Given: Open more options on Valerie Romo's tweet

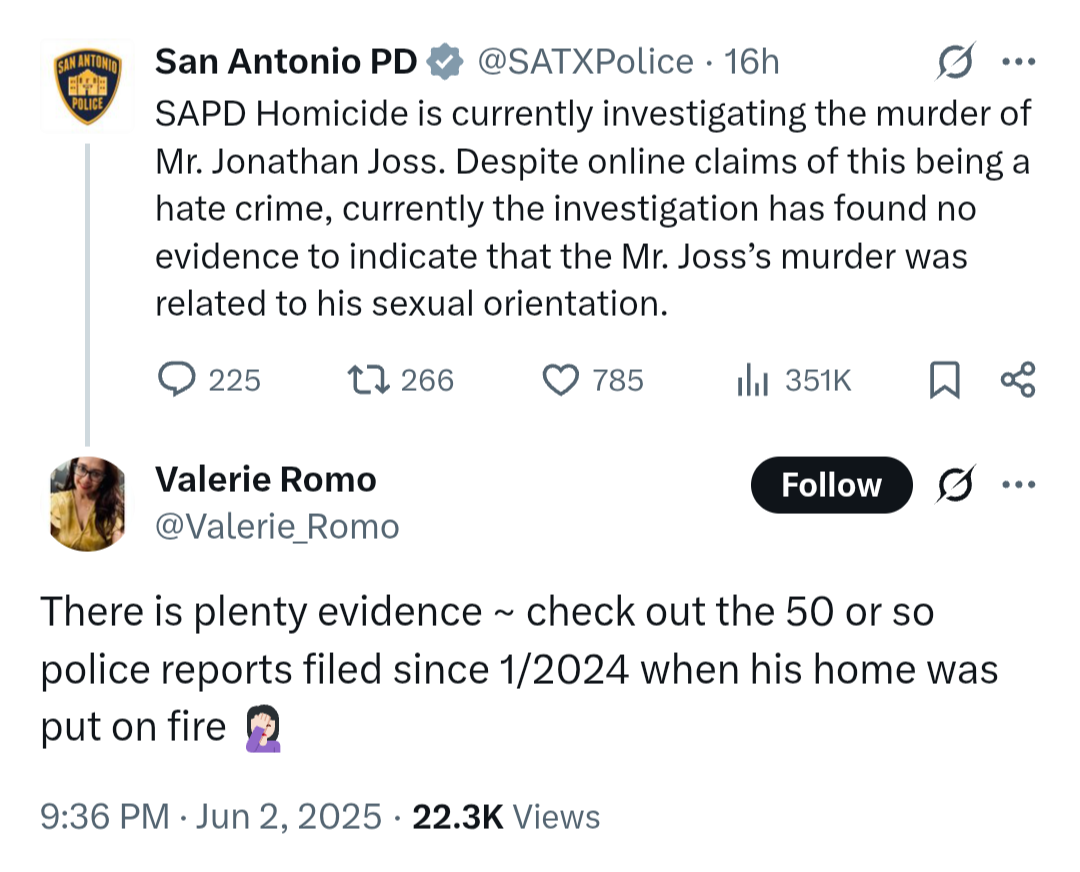Looking at the screenshot, I should pos(1018,484).
